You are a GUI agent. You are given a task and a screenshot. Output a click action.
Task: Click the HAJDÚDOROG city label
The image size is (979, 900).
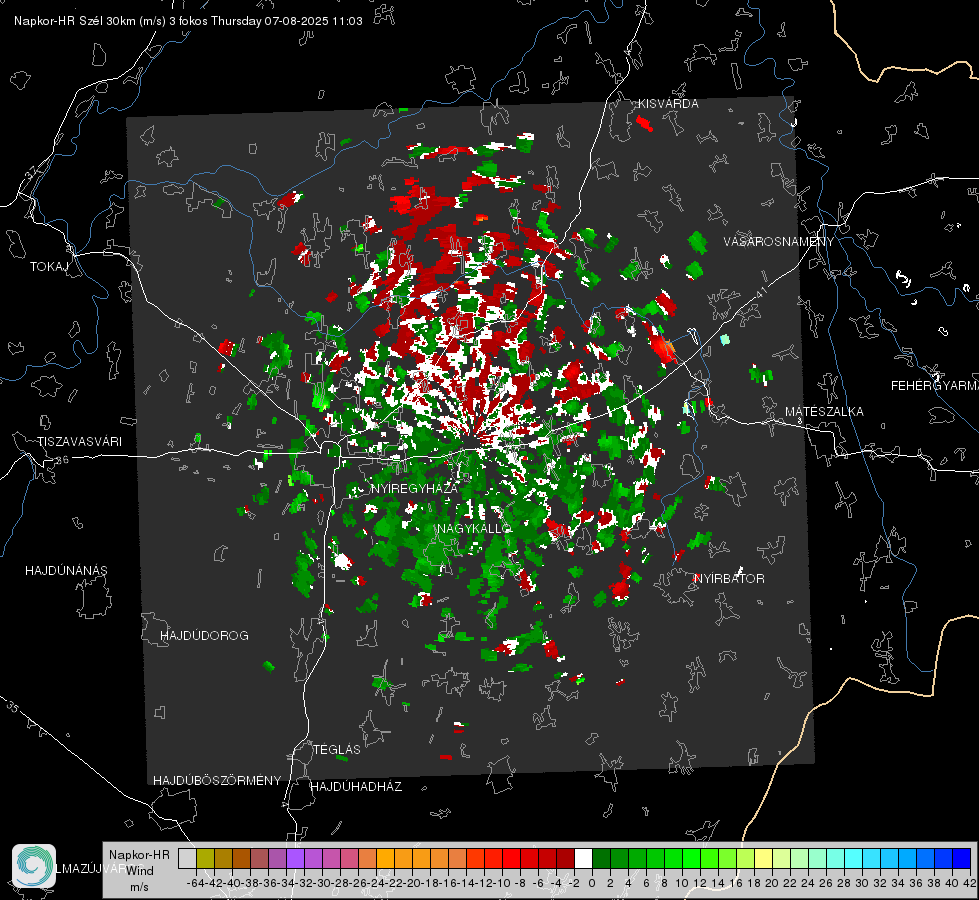pos(204,636)
